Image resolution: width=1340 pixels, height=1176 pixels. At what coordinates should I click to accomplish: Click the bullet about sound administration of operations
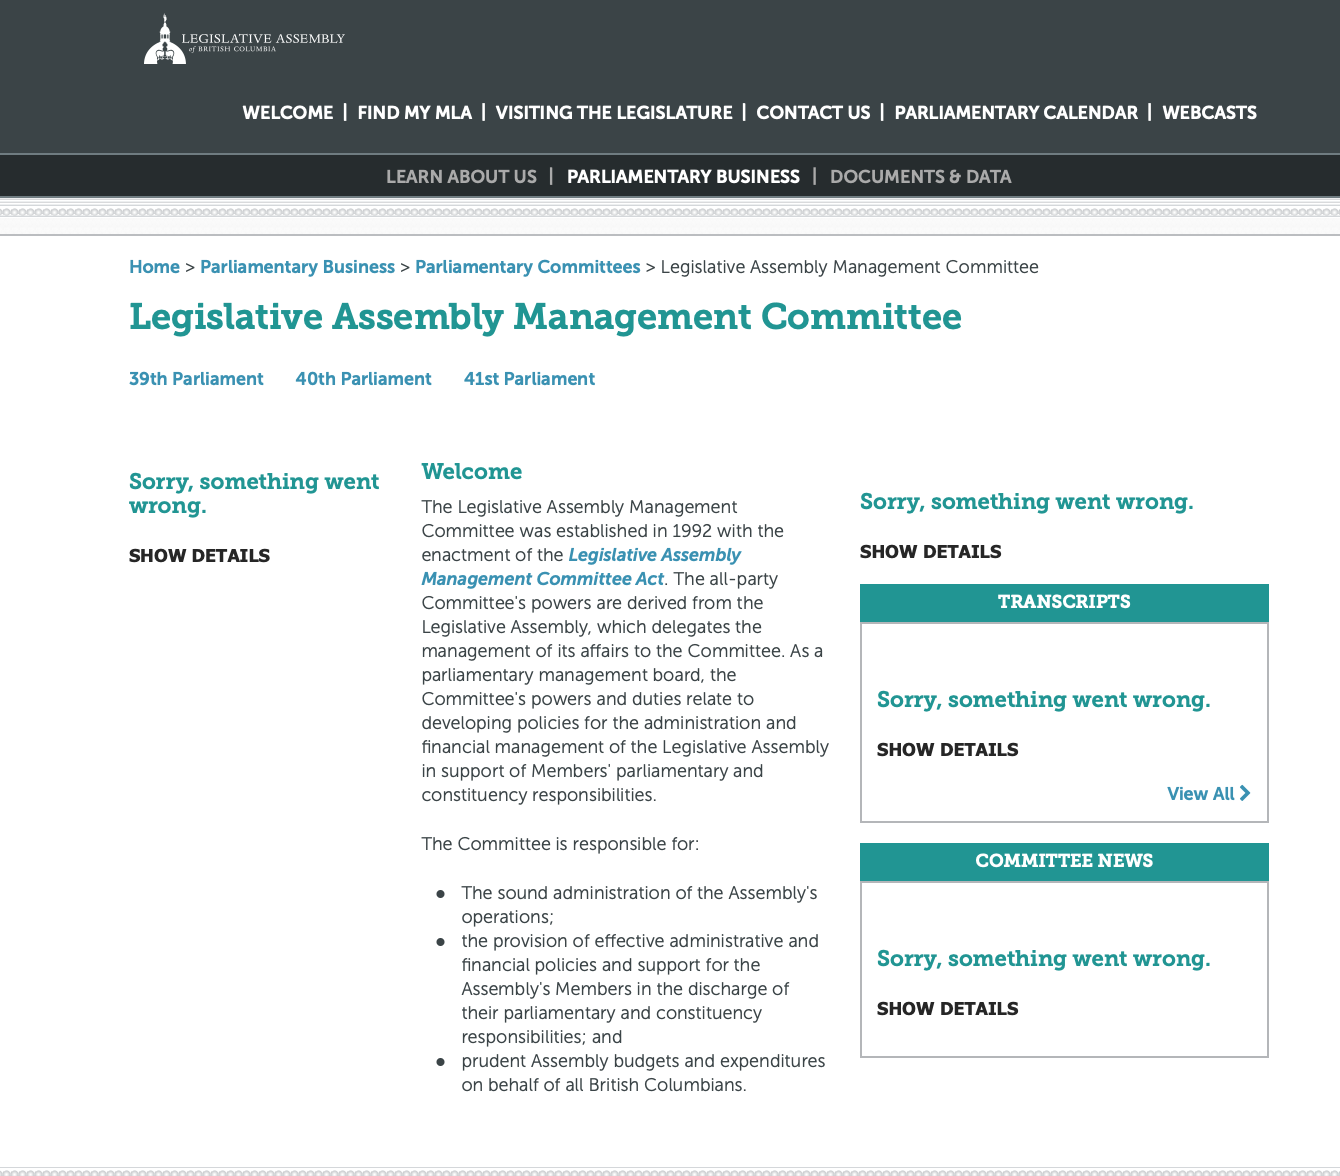[639, 905]
